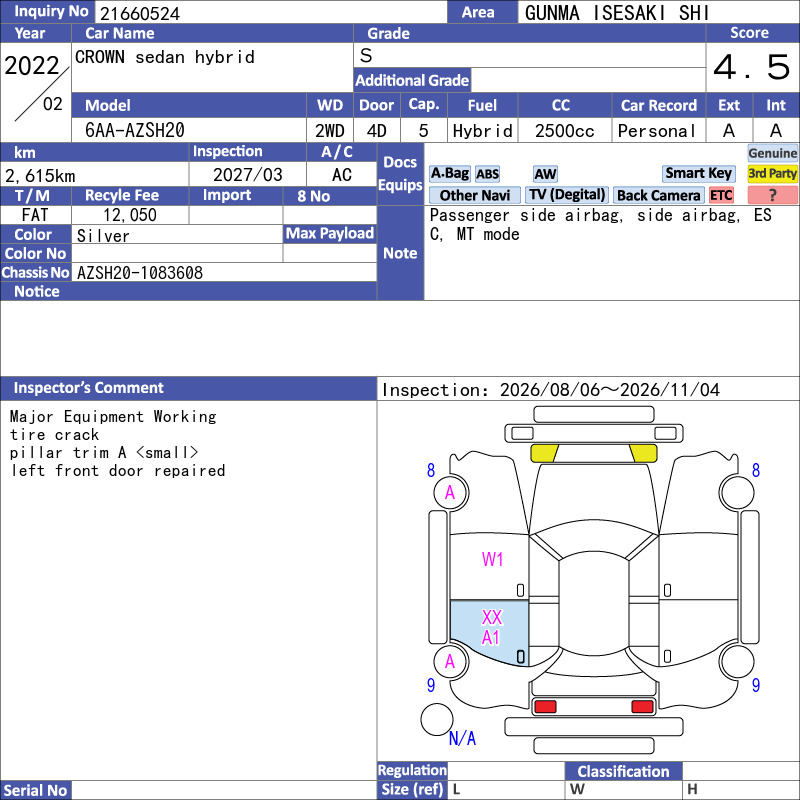Screen dimensions: 800x800
Task: Click the front left tire A marker
Action: (x=451, y=493)
